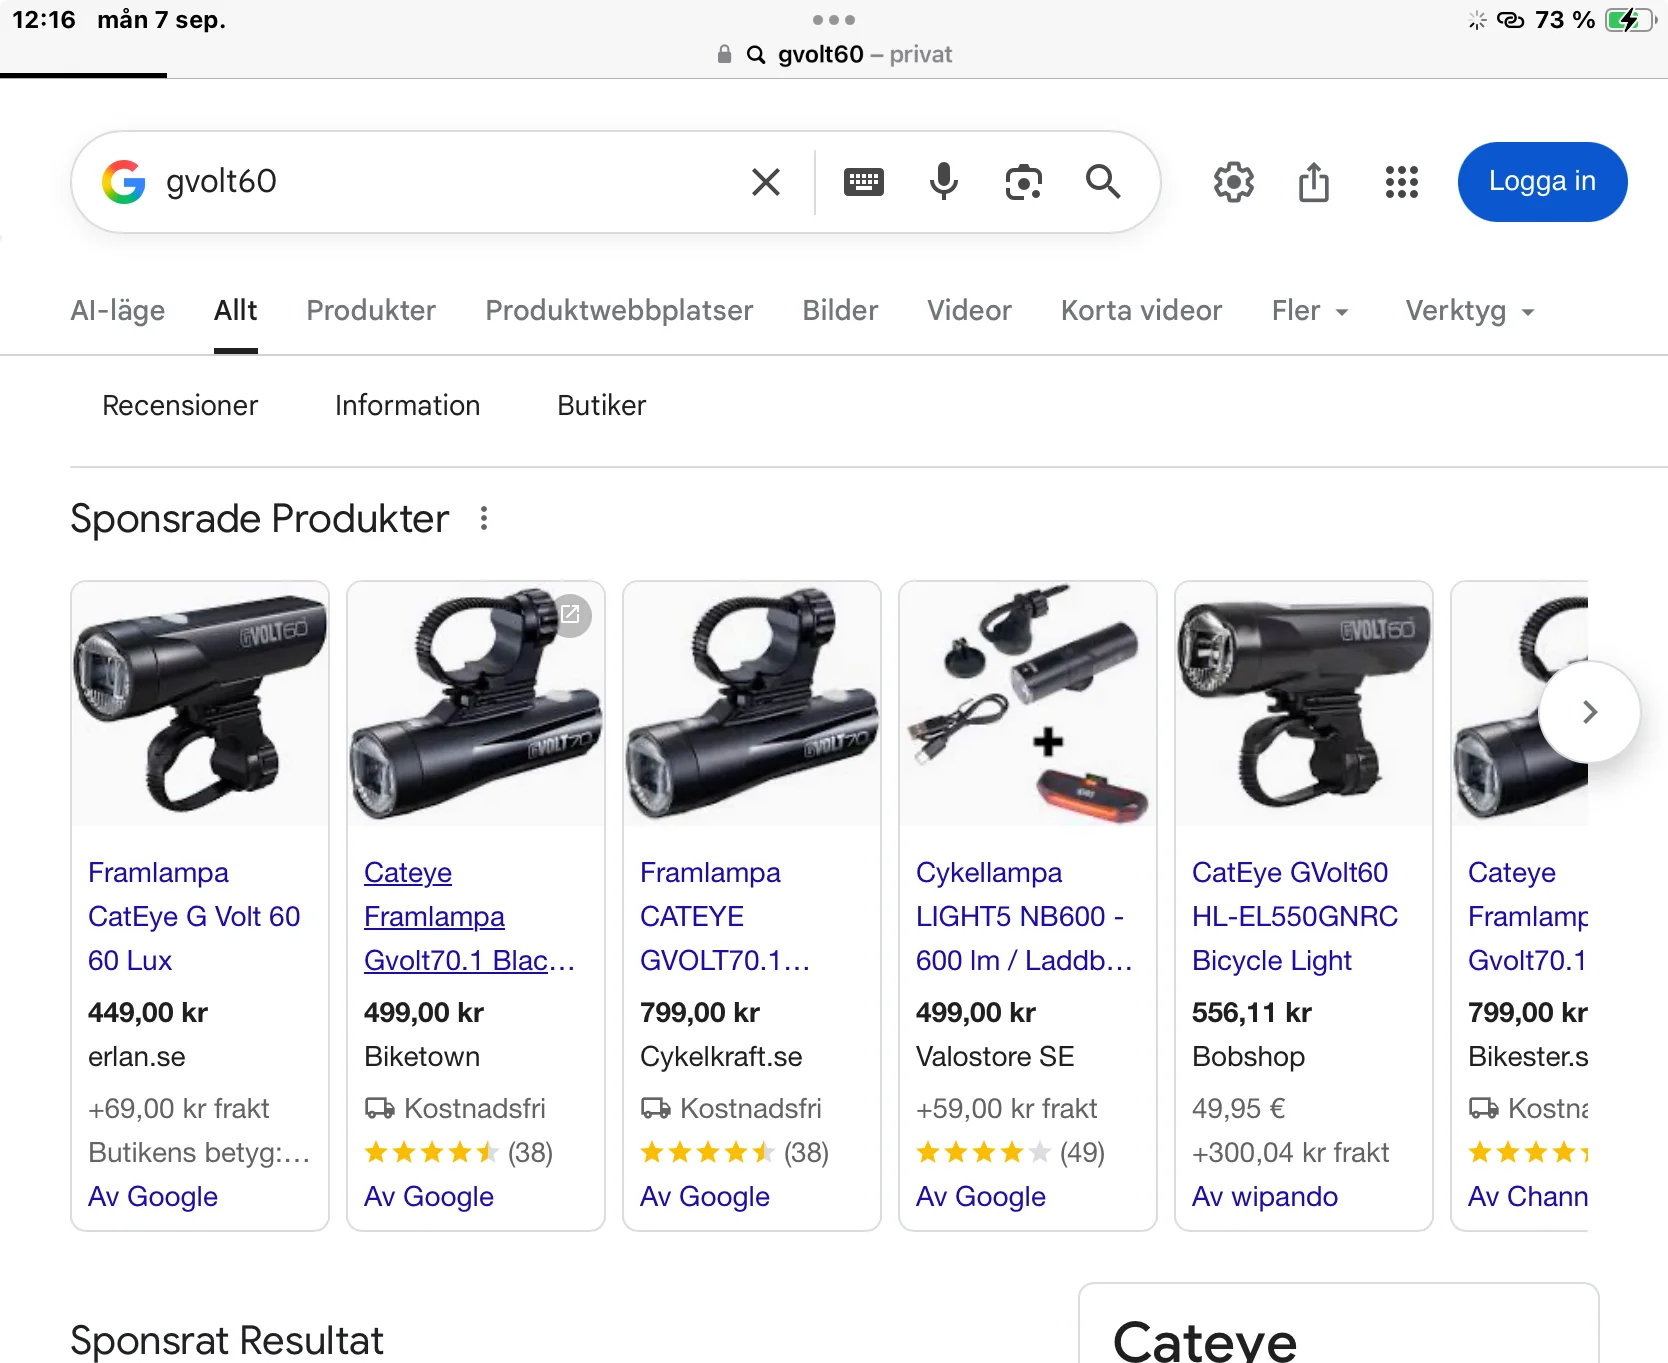
Task: Open the Google apps grid
Action: (1402, 182)
